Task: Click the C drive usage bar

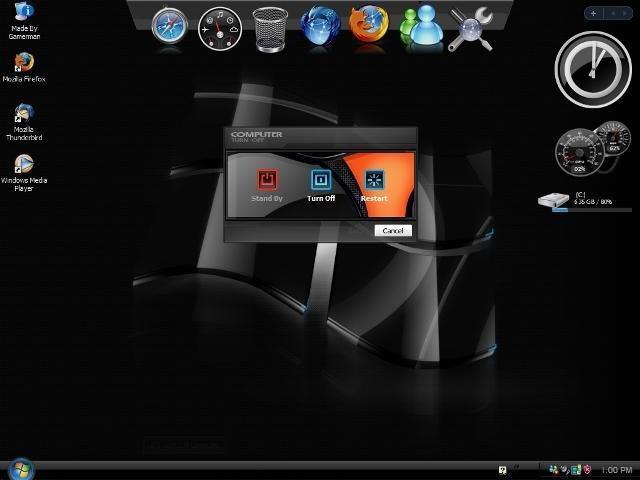Action: 592,210
